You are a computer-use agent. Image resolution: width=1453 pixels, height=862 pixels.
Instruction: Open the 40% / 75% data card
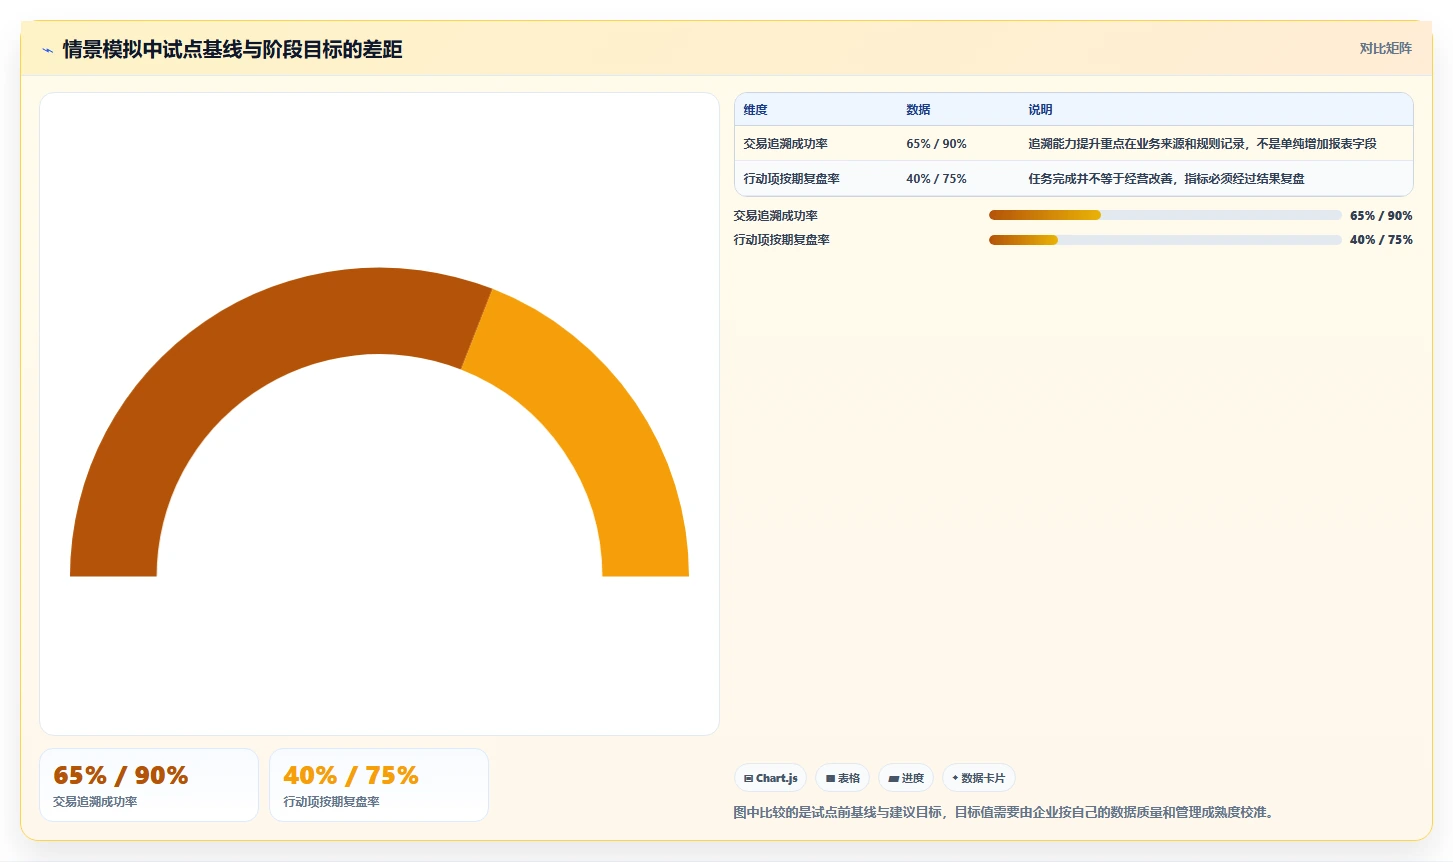pyautogui.click(x=379, y=785)
